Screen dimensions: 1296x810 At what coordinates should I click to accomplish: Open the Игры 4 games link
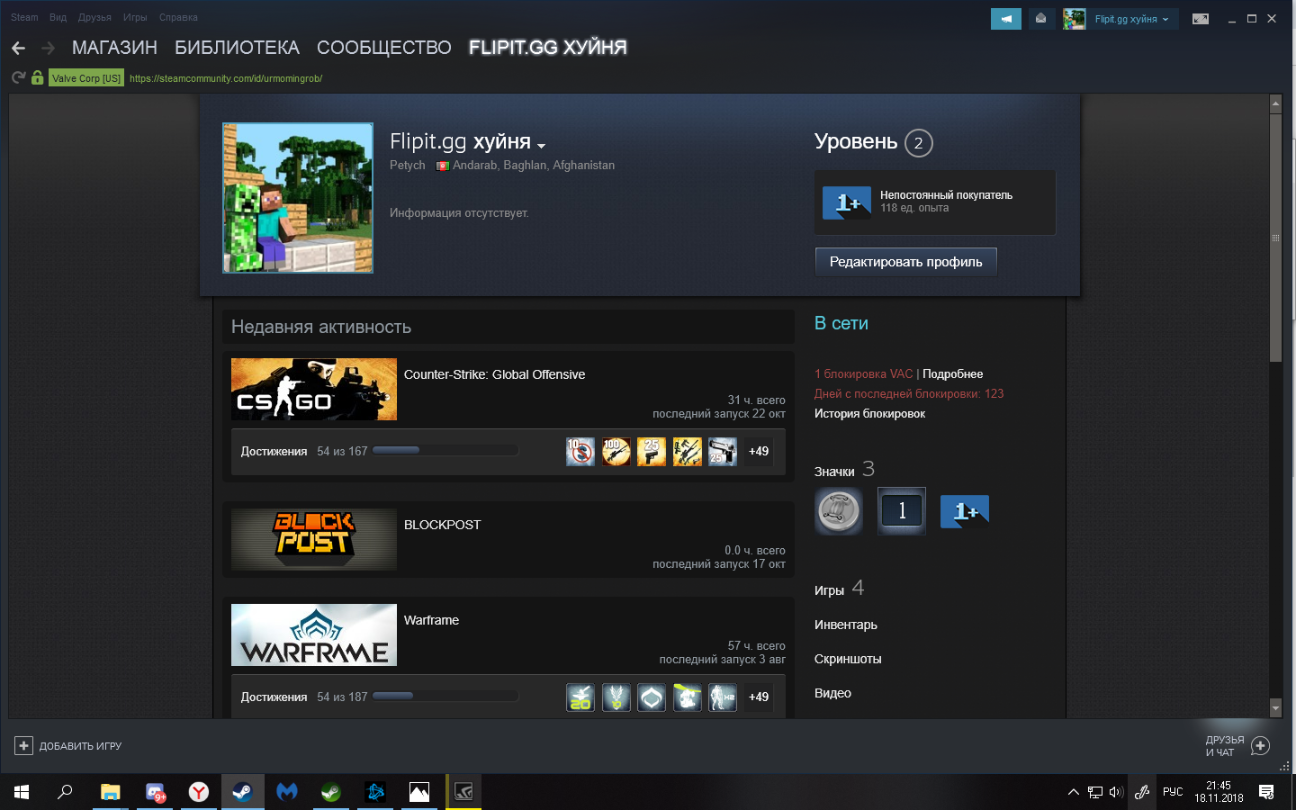pyautogui.click(x=839, y=590)
